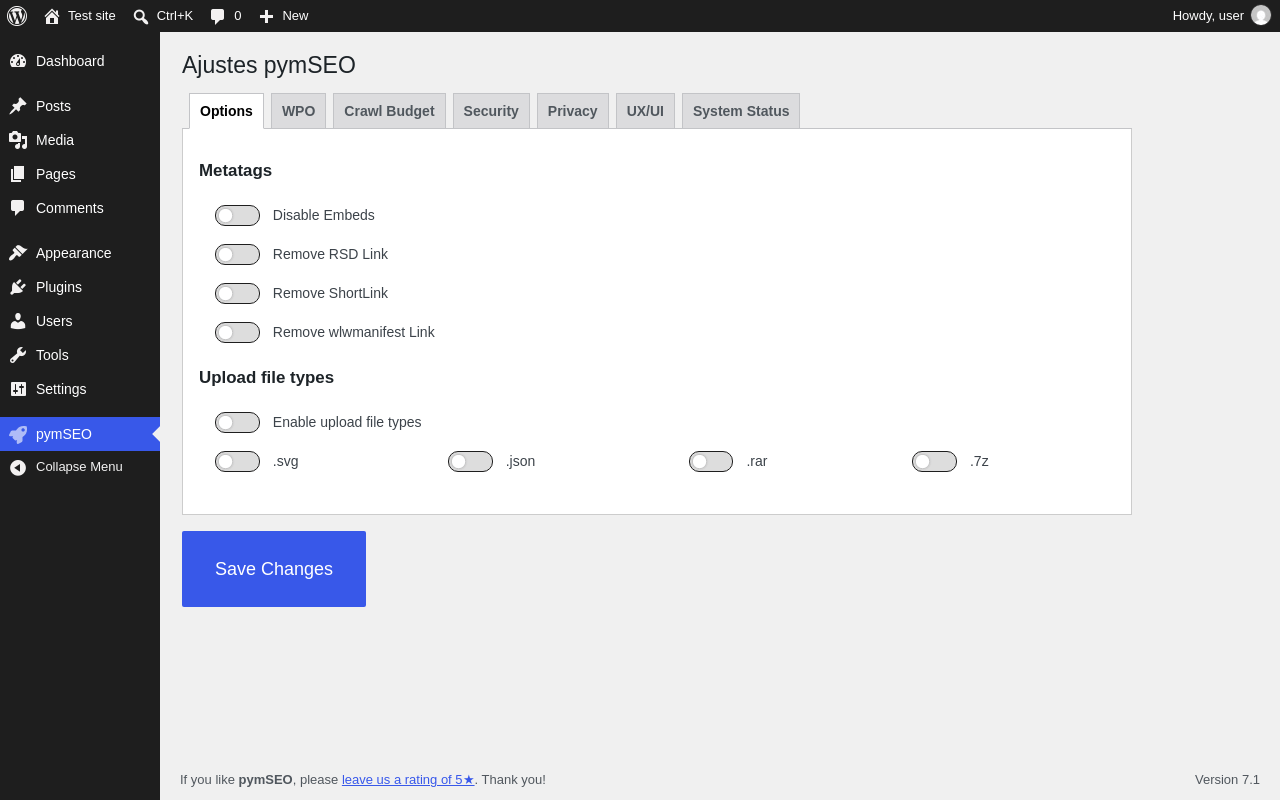
Task: Switch to the WPO tab
Action: point(298,111)
